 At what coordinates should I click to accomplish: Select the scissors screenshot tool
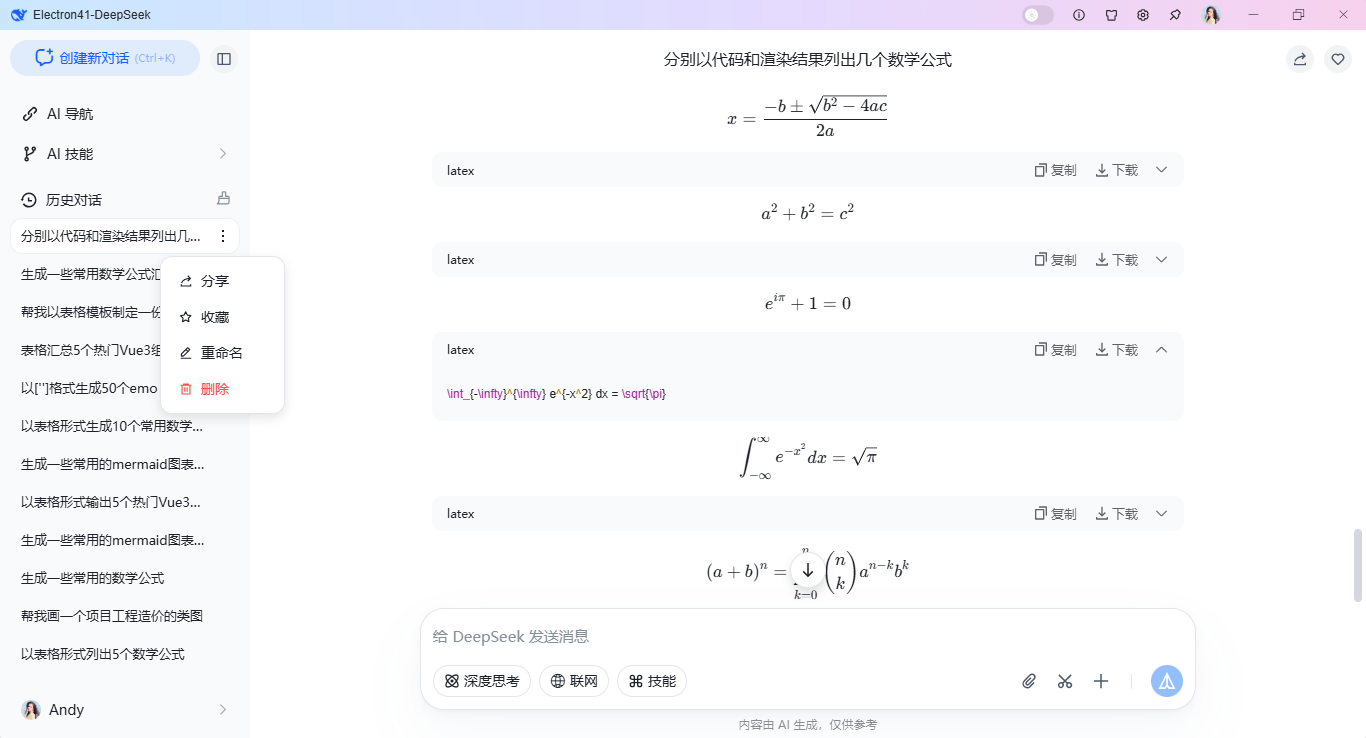coord(1065,681)
